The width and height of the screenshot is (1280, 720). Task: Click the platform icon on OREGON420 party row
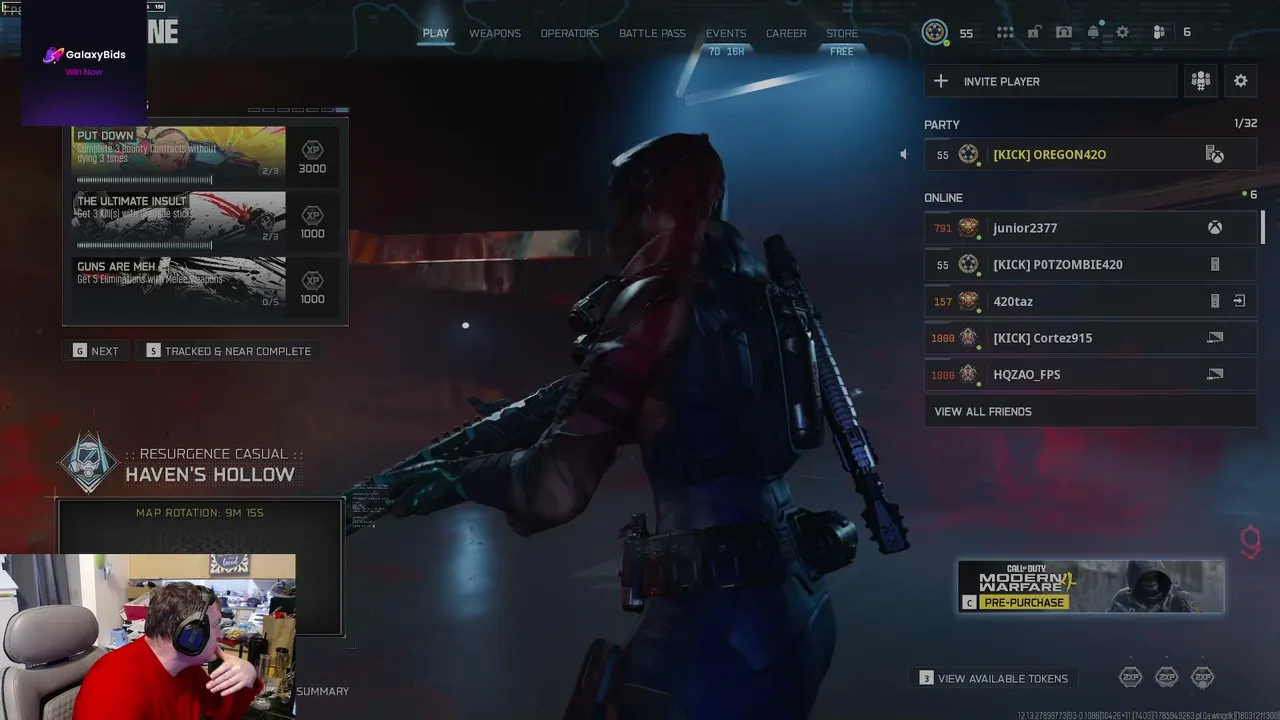1214,154
